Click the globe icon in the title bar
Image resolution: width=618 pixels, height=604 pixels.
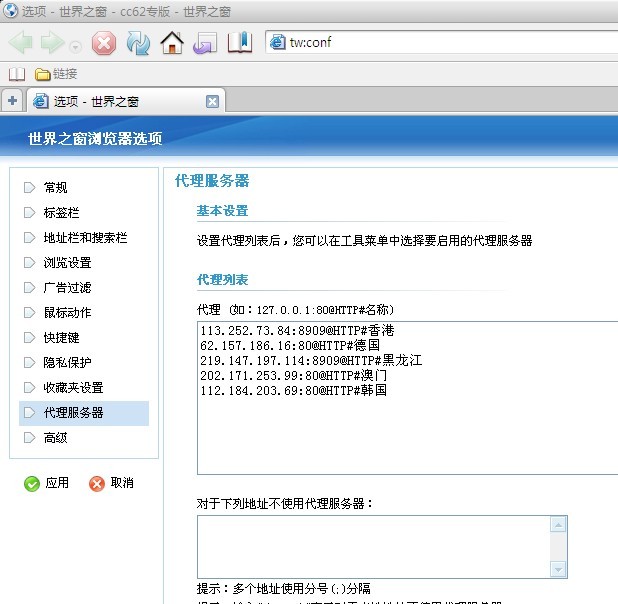(10, 11)
